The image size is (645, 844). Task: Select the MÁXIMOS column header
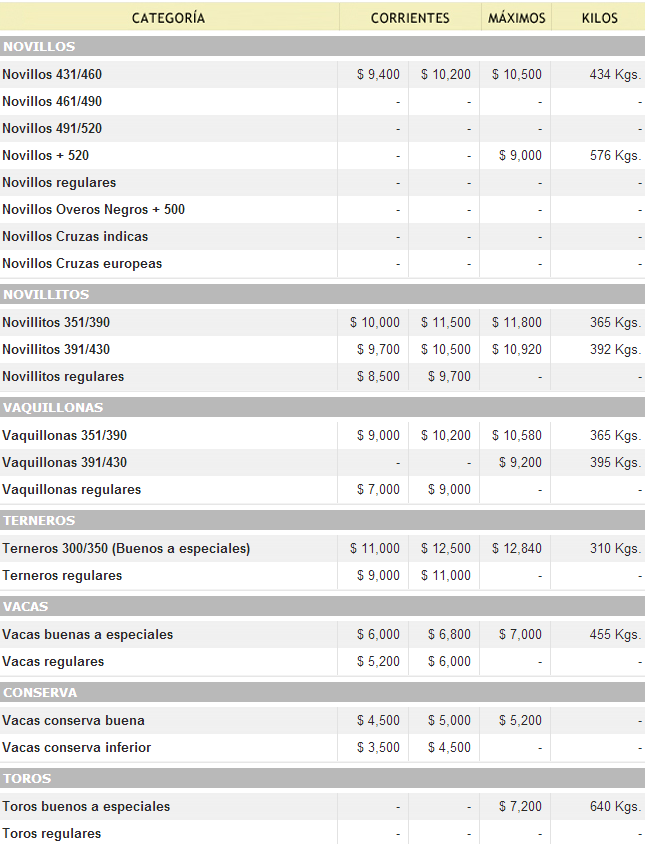517,18
